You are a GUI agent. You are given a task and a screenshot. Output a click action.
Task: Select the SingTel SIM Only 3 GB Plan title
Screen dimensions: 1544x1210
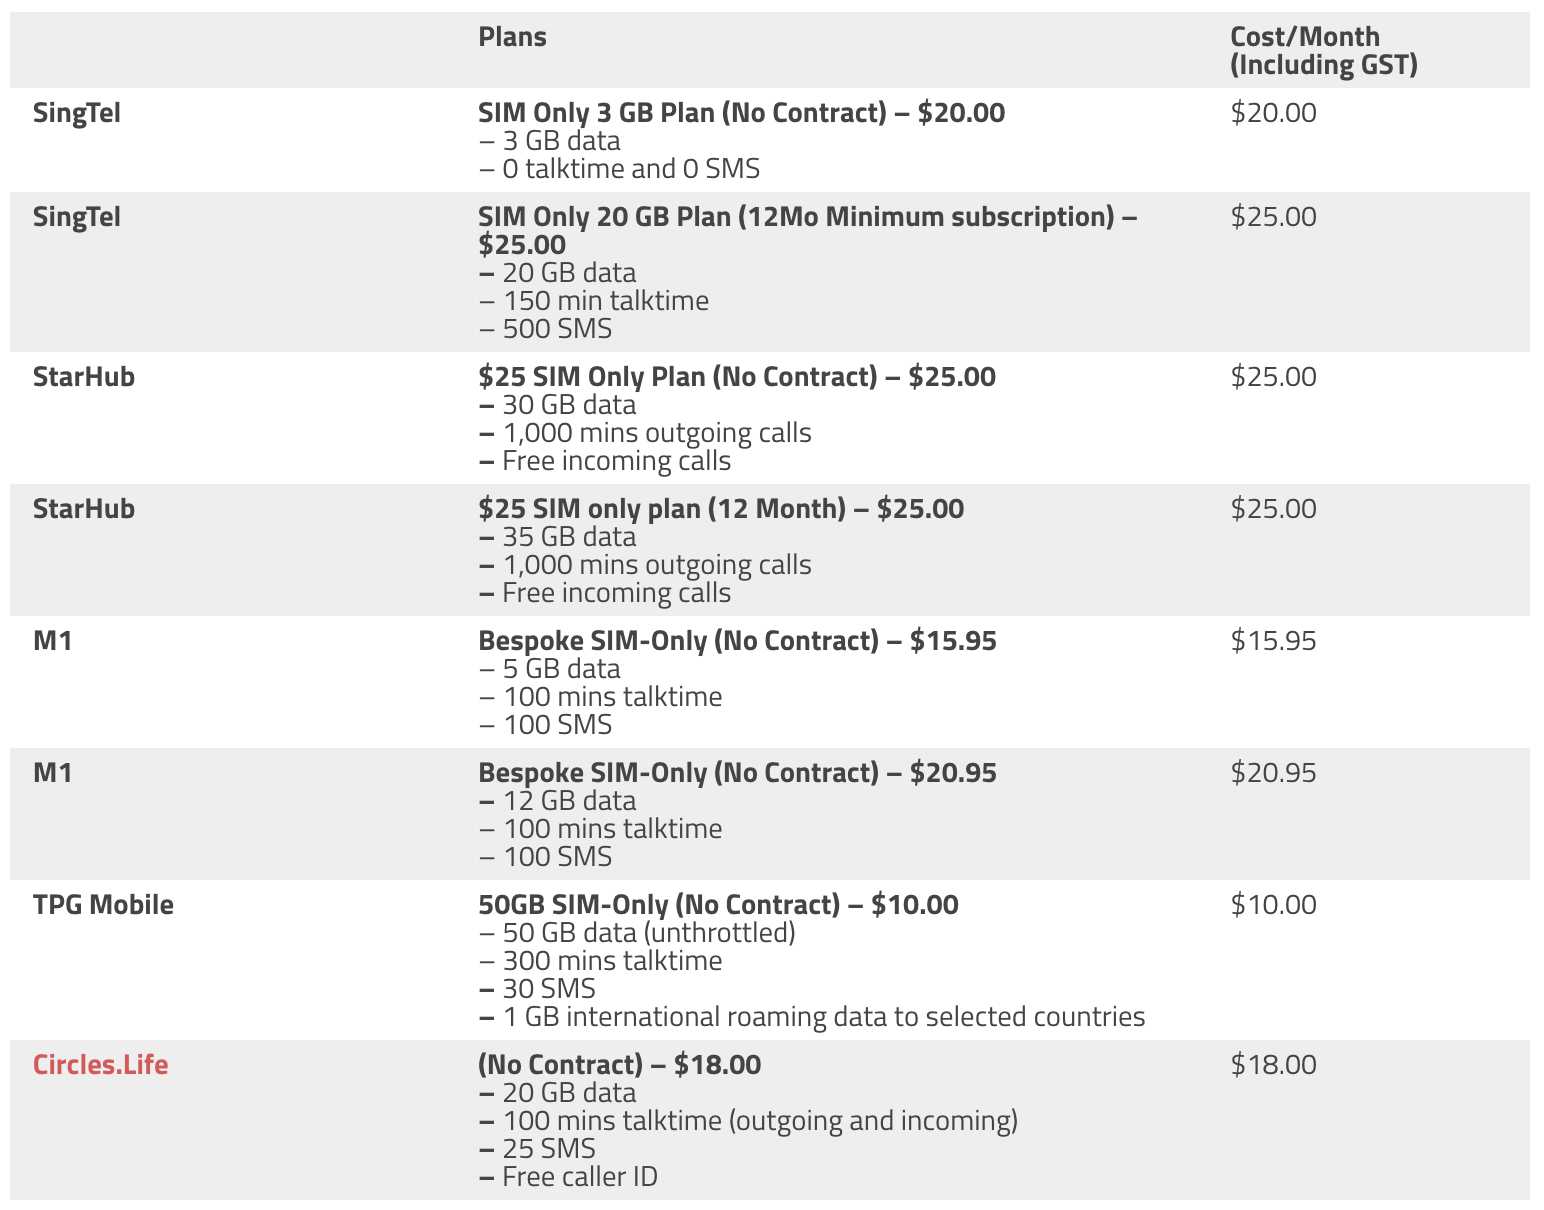click(x=741, y=113)
